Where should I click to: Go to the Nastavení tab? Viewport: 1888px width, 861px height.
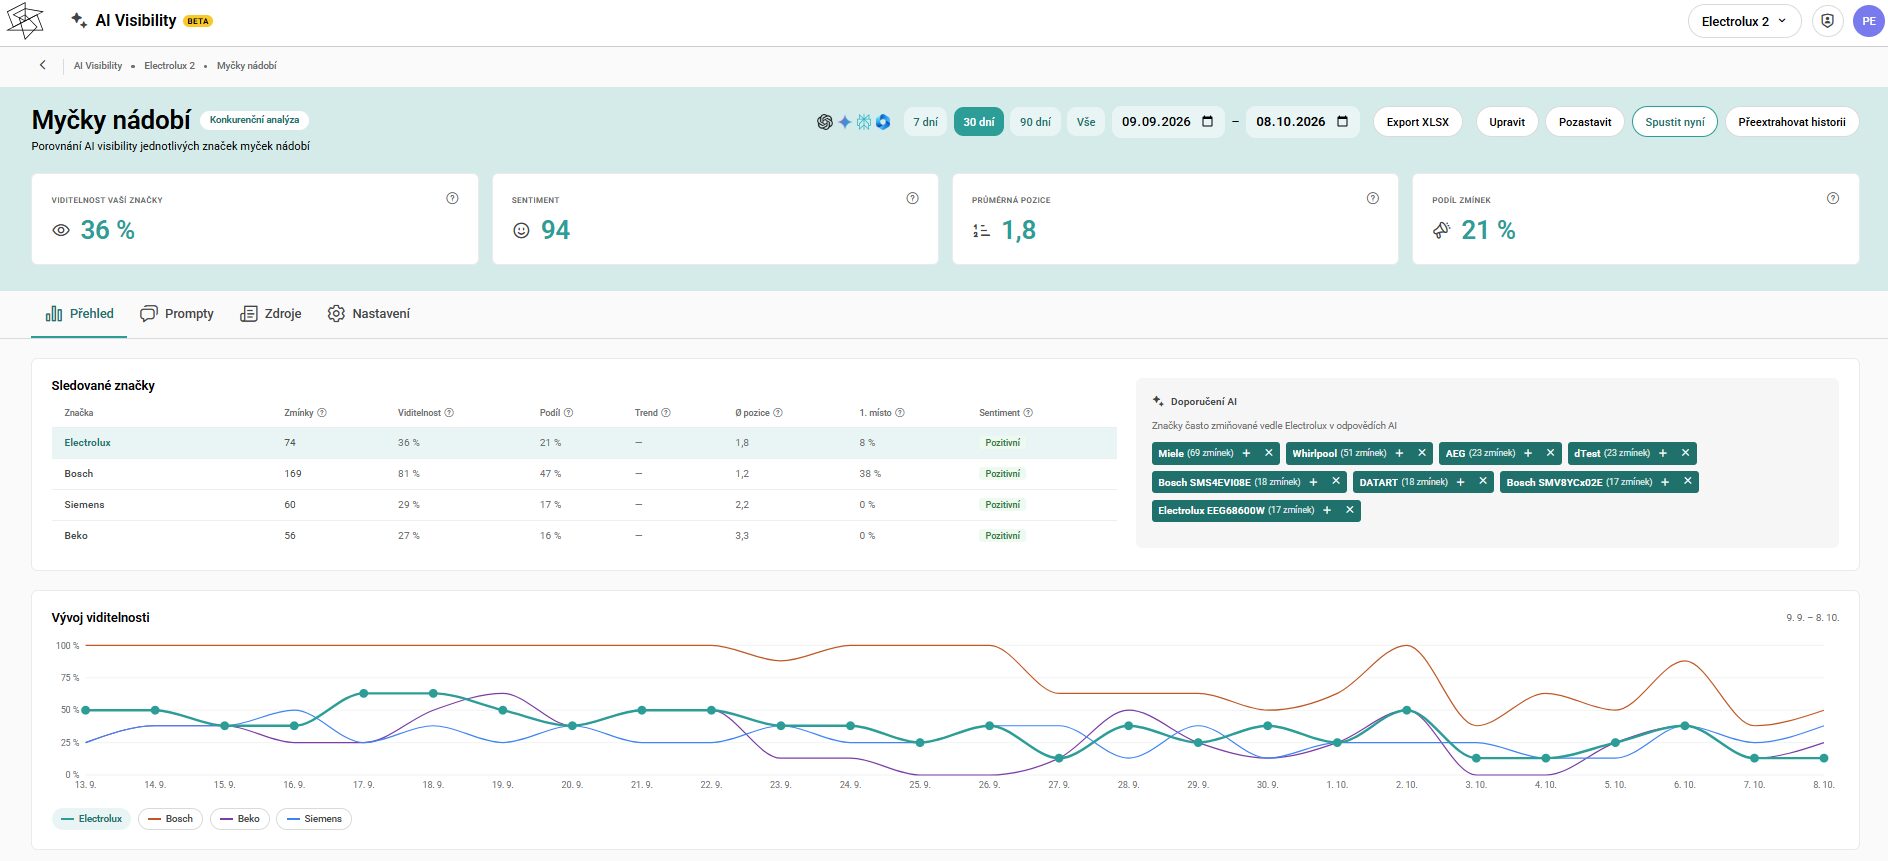369,314
